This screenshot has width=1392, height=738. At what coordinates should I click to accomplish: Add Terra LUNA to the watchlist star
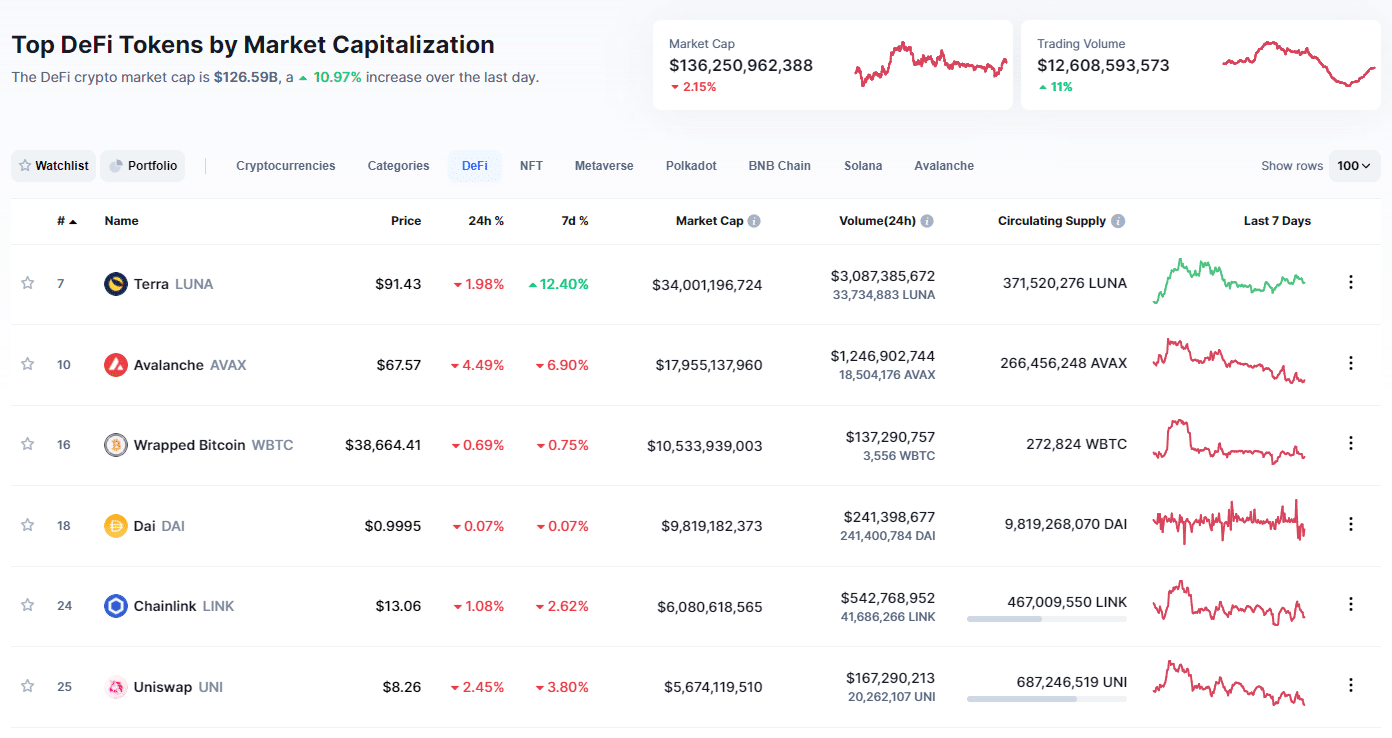tap(27, 283)
